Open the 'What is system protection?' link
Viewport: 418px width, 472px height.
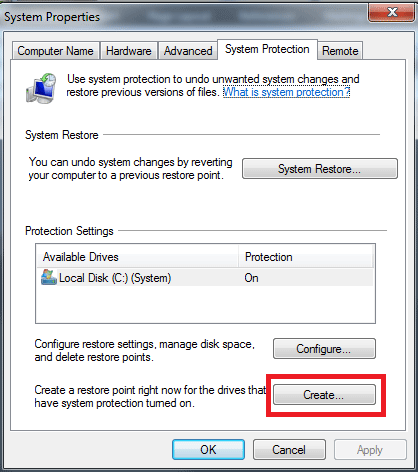pos(286,92)
